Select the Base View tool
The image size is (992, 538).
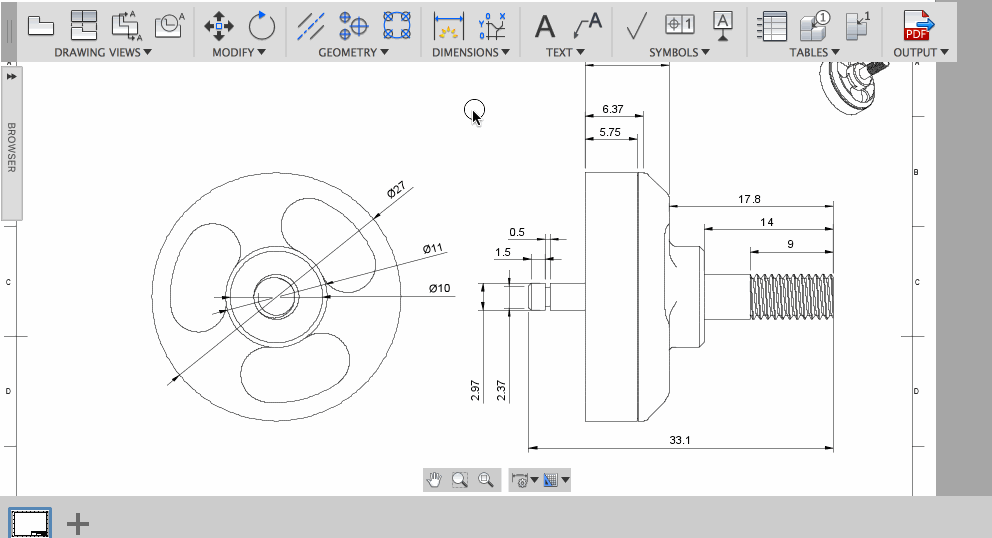(40, 25)
